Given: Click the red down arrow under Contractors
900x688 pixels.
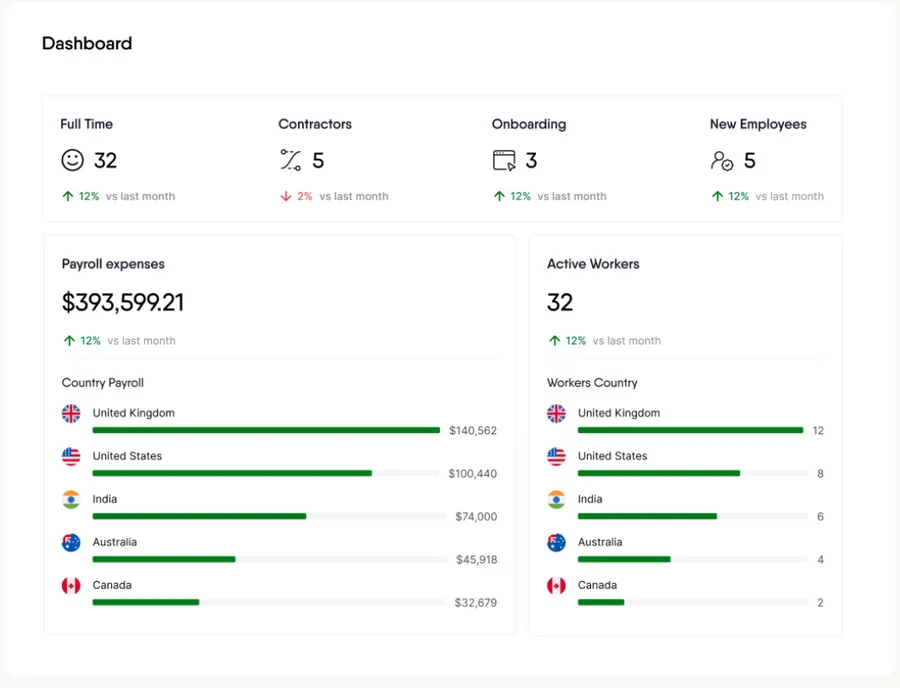Looking at the screenshot, I should (286, 196).
